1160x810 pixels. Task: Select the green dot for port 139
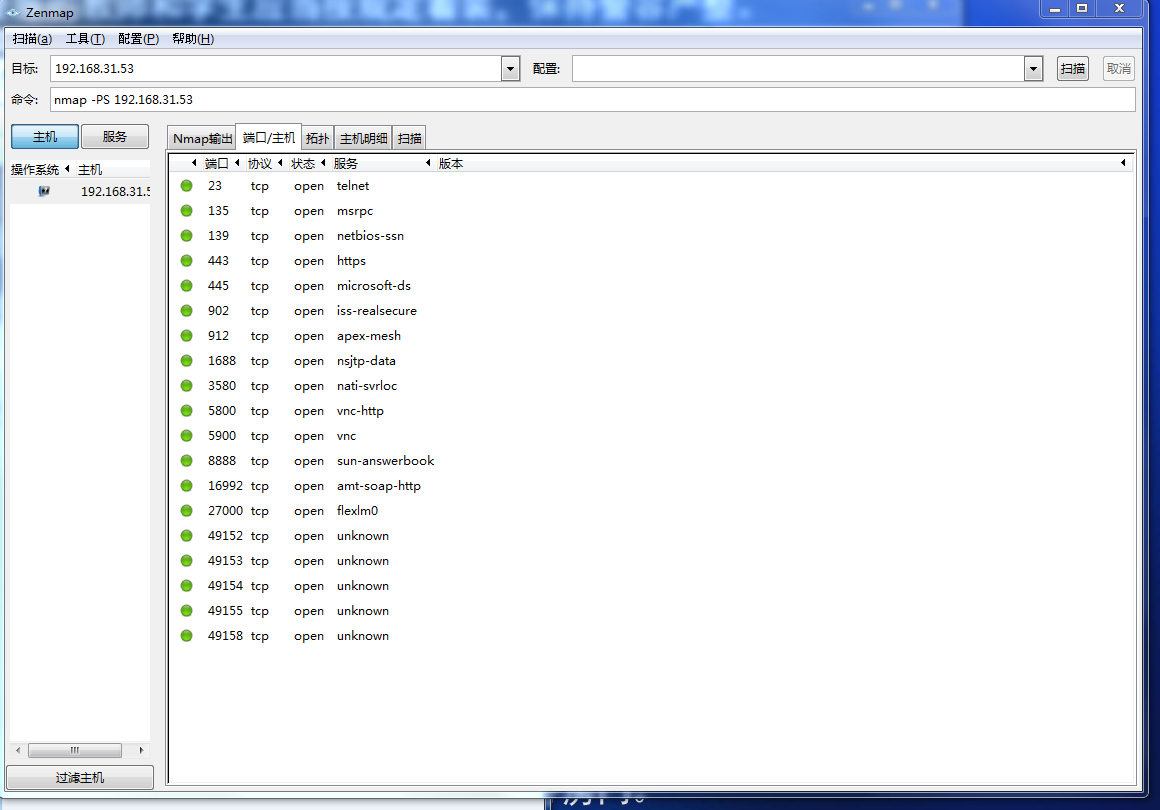186,235
